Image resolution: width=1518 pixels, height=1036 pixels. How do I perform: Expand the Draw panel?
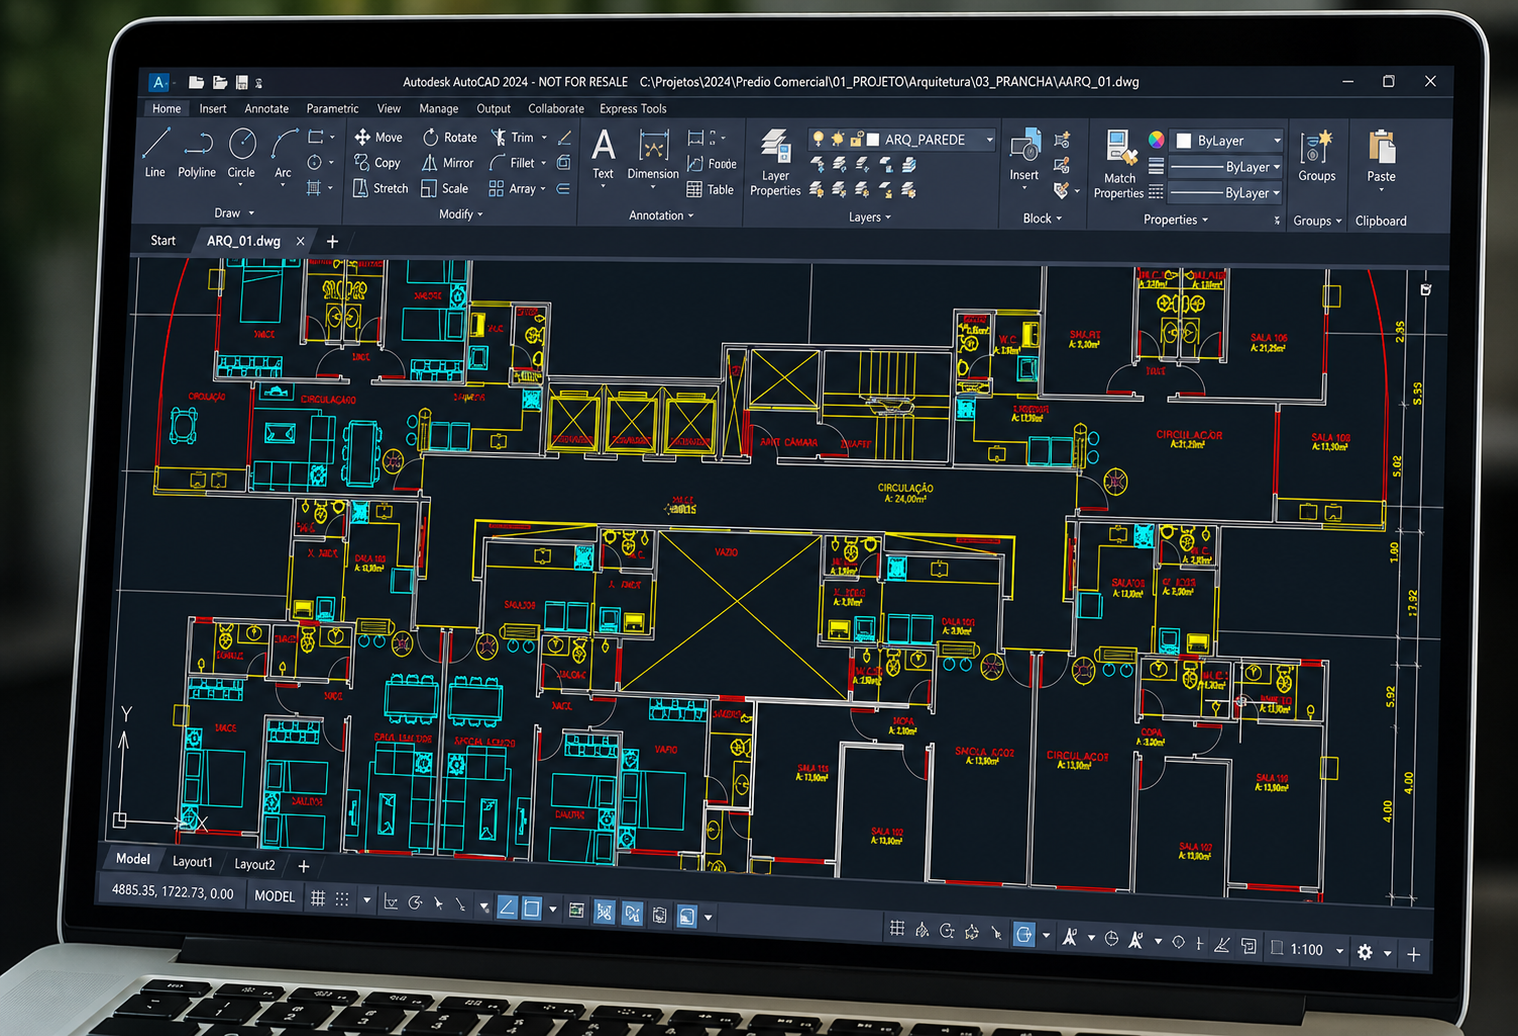[x=234, y=213]
